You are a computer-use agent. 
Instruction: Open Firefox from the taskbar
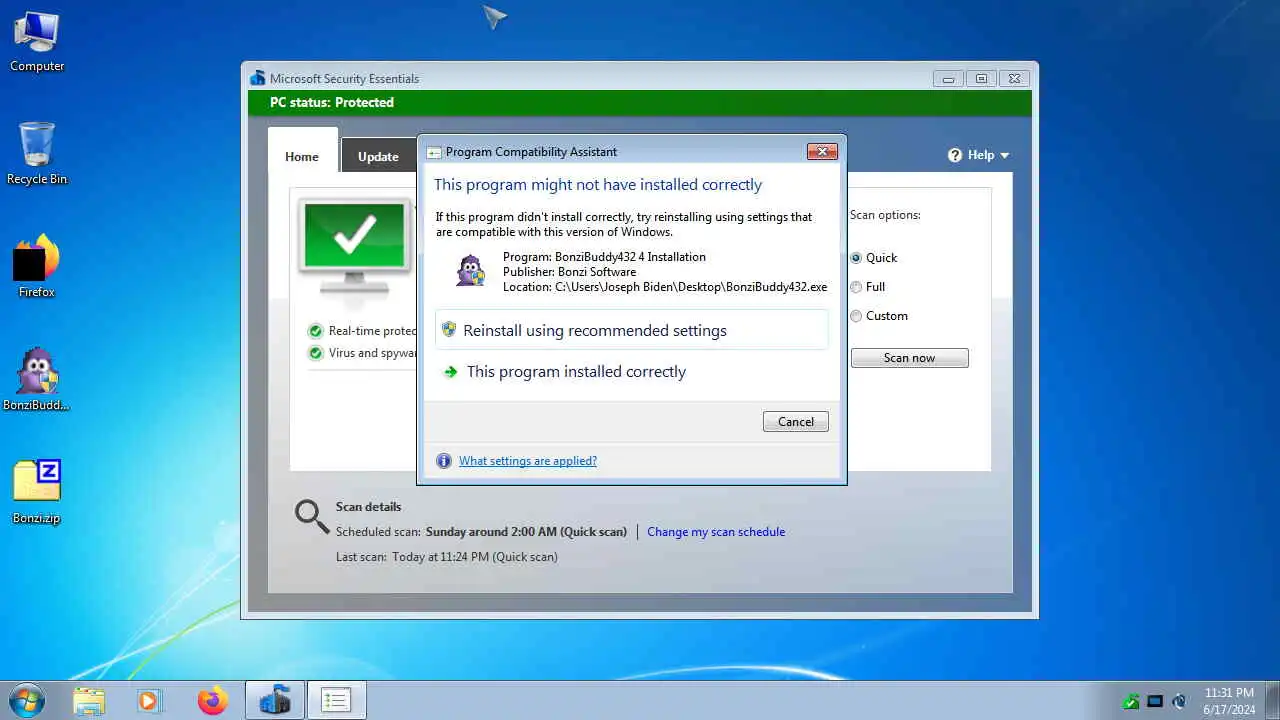tap(212, 701)
